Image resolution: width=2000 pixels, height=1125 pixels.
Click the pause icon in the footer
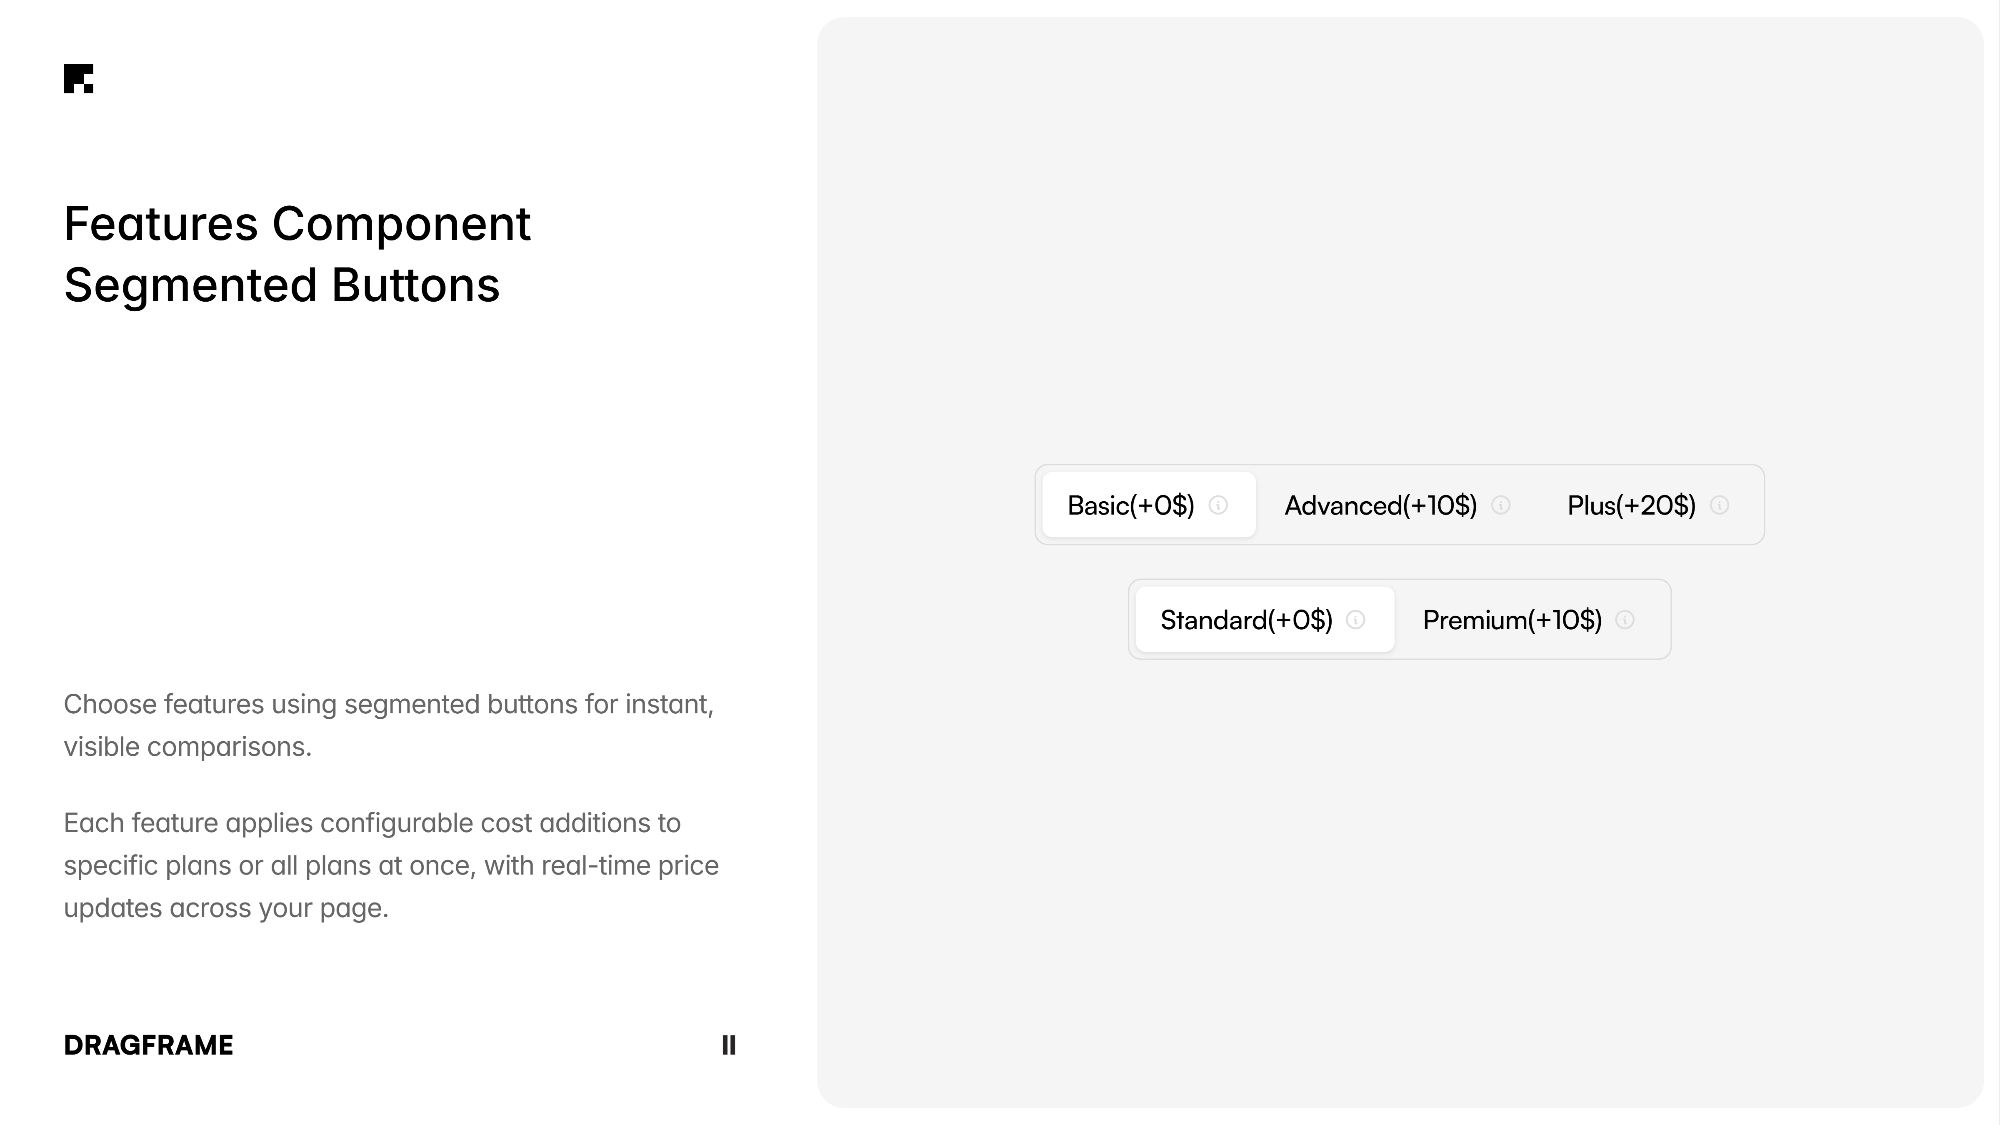(729, 1045)
